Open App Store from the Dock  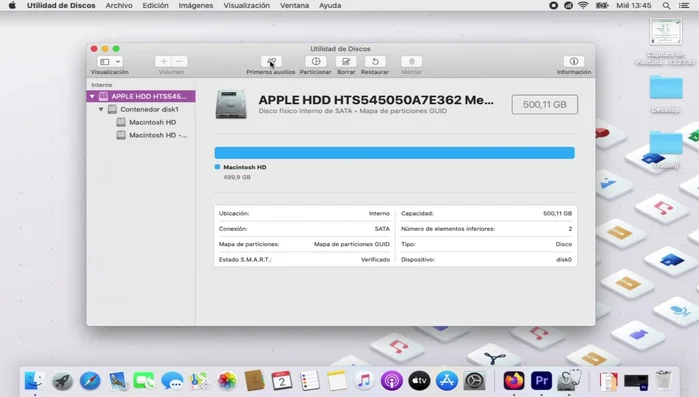click(447, 381)
